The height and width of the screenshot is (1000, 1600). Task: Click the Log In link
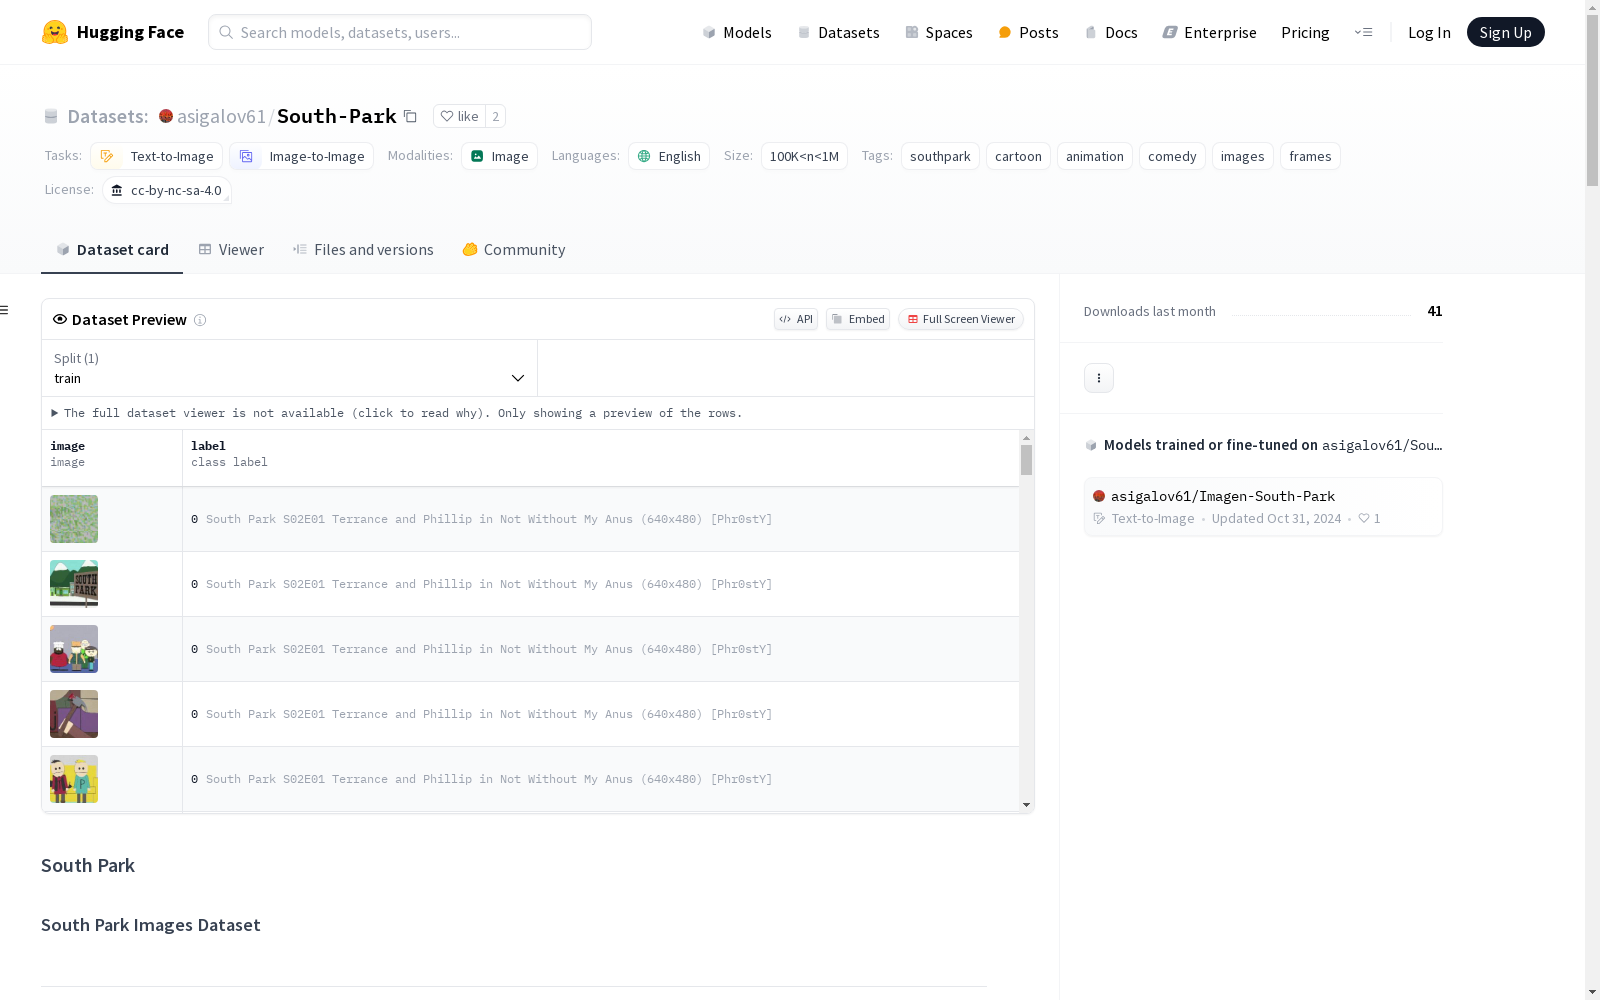click(x=1429, y=32)
